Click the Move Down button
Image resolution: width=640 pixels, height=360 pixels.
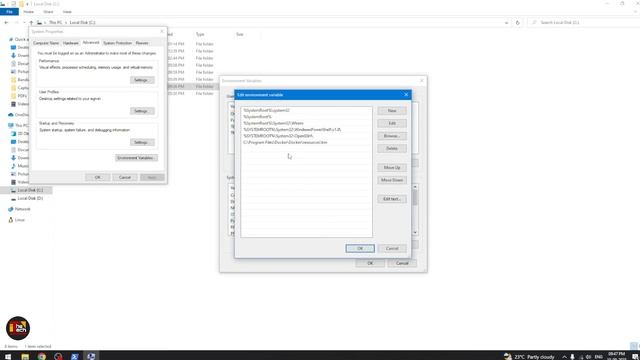pos(392,180)
